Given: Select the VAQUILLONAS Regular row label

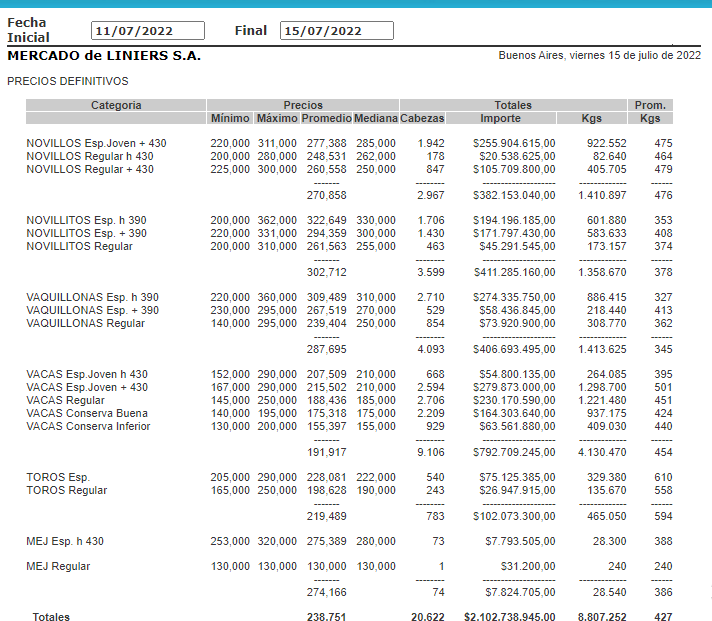Looking at the screenshot, I should (85, 324).
